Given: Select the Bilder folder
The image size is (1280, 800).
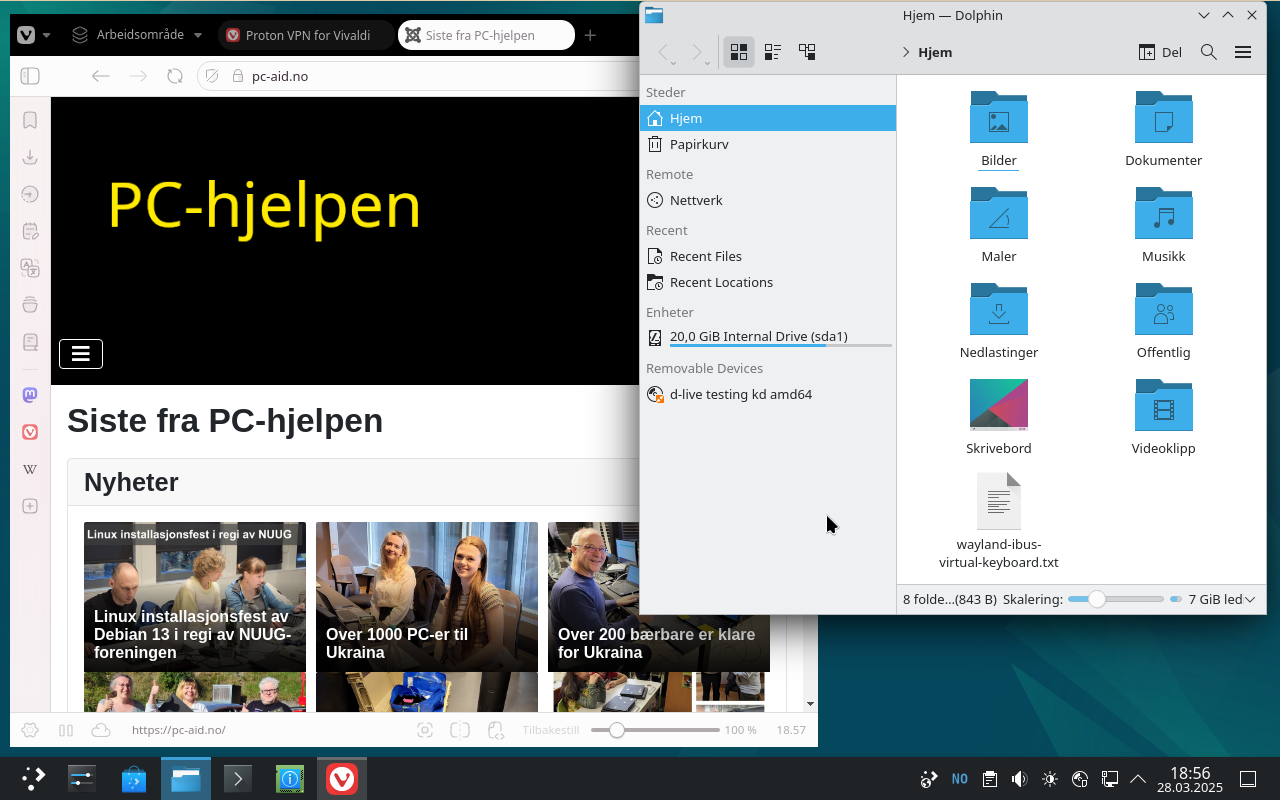Looking at the screenshot, I should [999, 128].
